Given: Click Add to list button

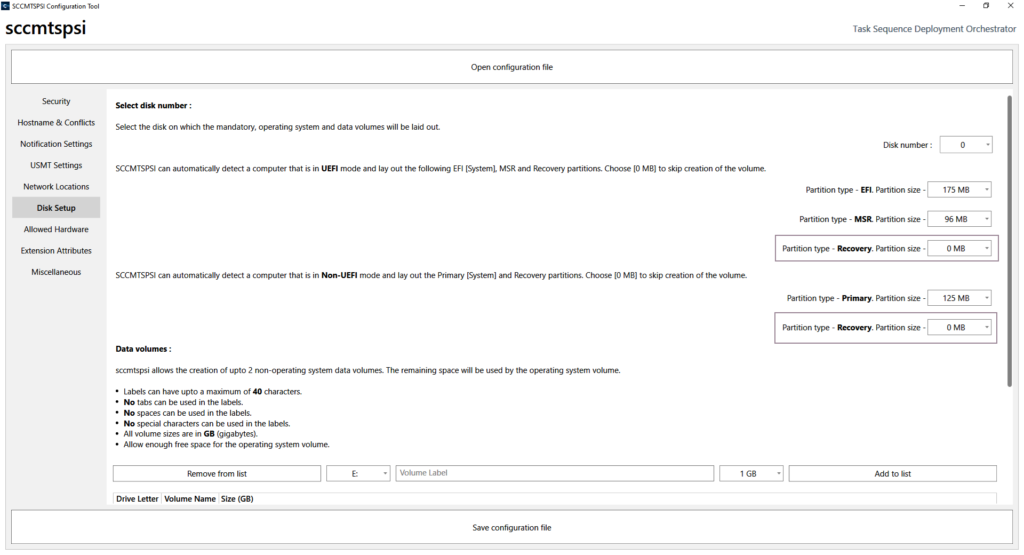Looking at the screenshot, I should pos(892,474).
